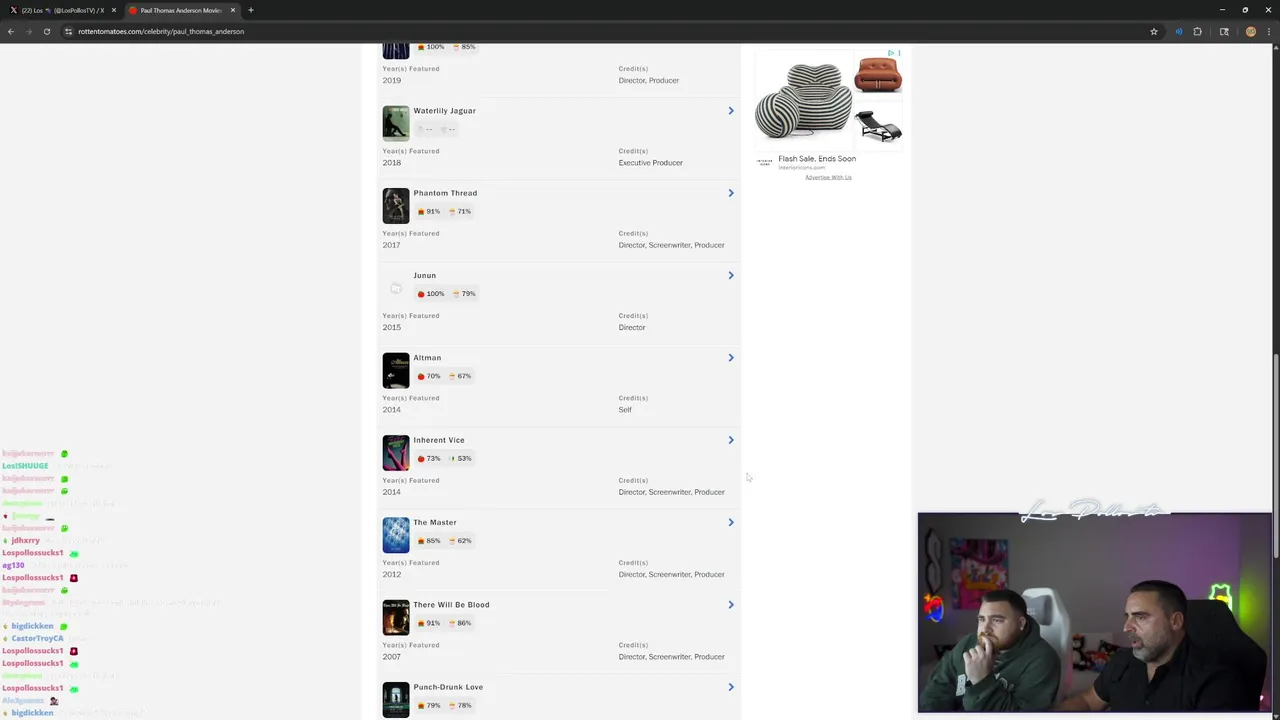
Task: Click The Master poster thumbnail
Action: (x=396, y=535)
